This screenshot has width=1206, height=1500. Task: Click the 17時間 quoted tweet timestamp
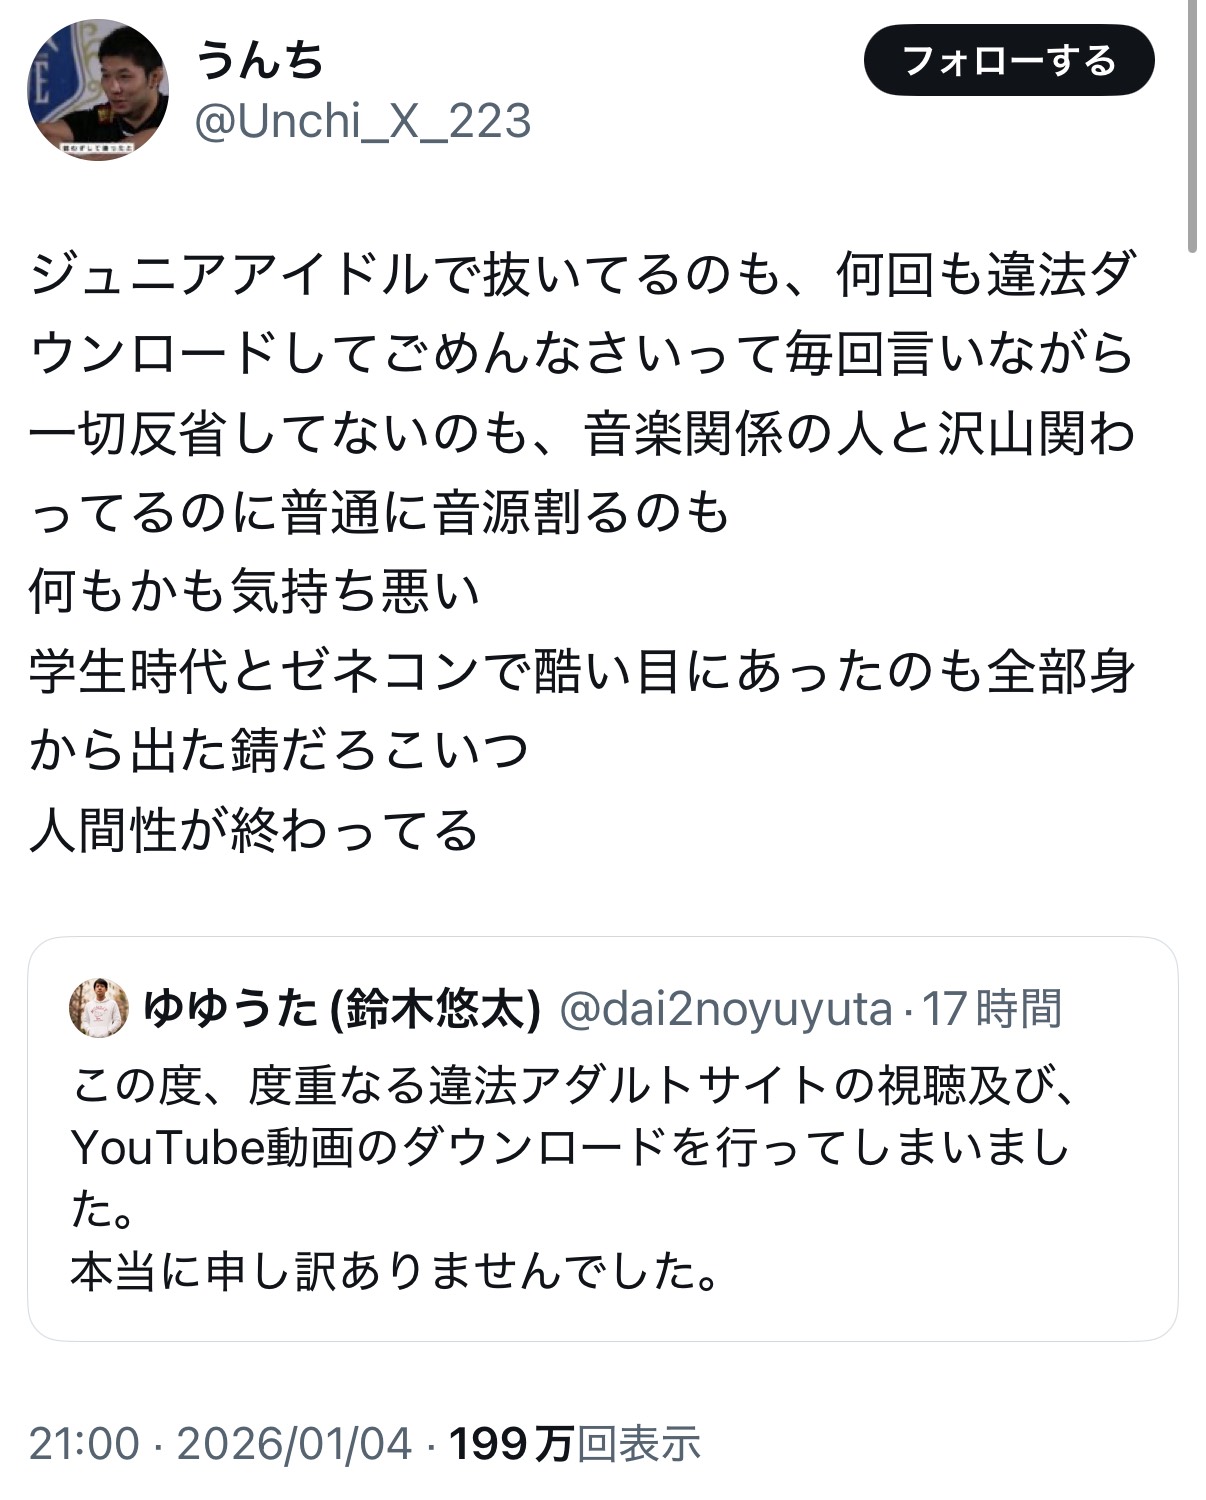[x=991, y=1008]
